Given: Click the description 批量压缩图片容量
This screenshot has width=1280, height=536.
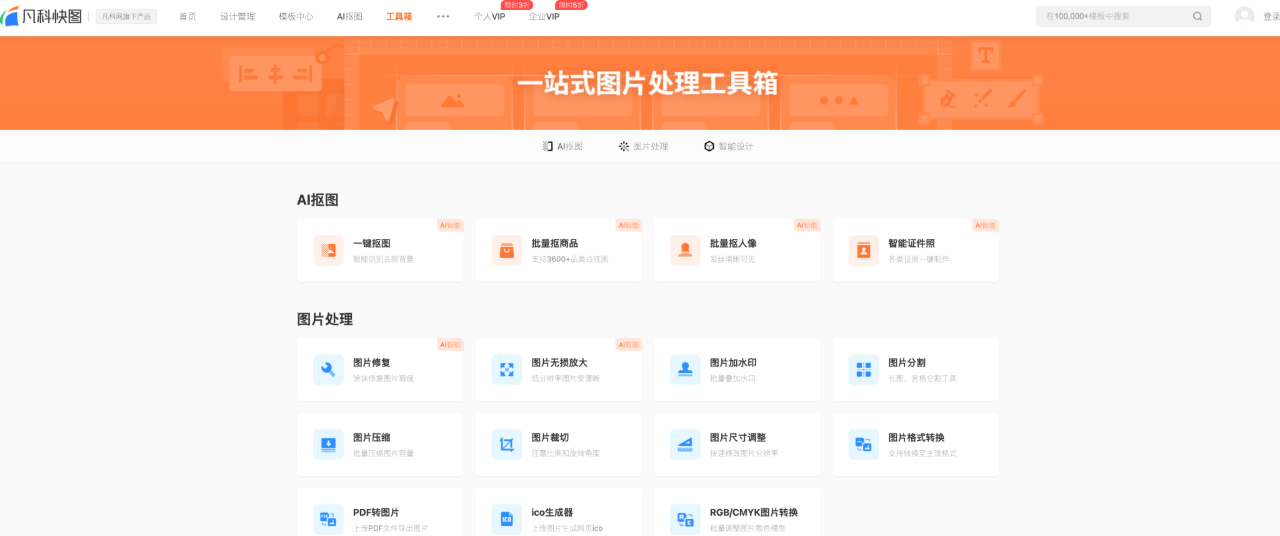Looking at the screenshot, I should point(383,453).
